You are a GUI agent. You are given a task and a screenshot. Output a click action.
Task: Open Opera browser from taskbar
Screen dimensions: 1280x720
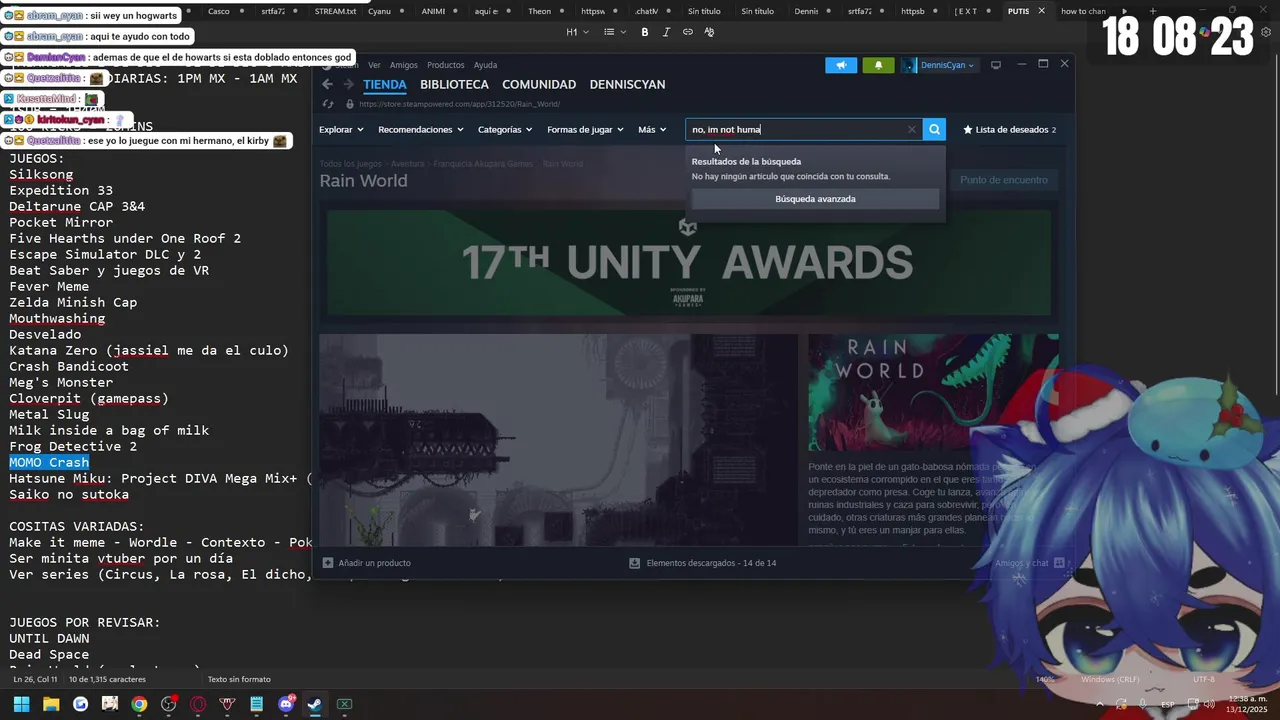coord(198,704)
